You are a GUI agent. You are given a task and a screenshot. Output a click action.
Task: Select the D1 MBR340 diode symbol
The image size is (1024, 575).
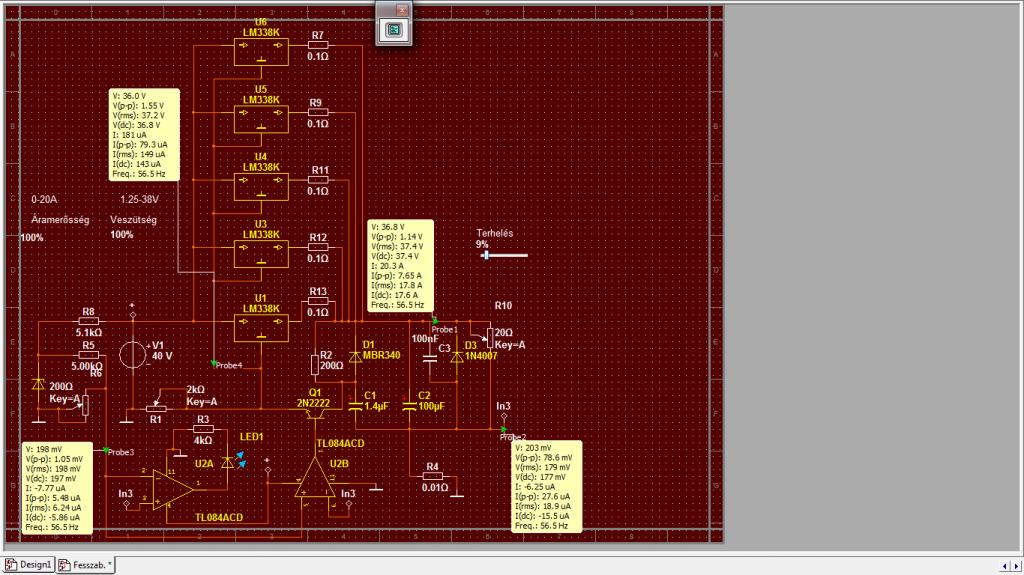point(356,357)
